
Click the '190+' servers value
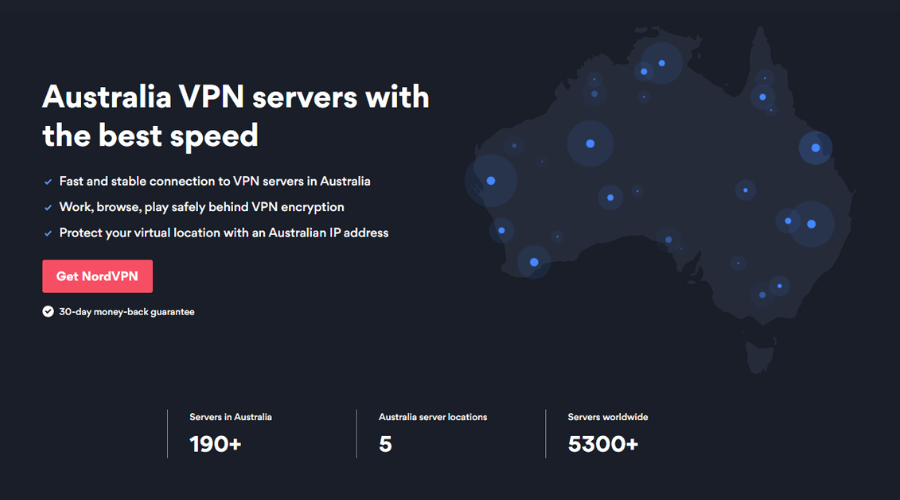tap(215, 444)
